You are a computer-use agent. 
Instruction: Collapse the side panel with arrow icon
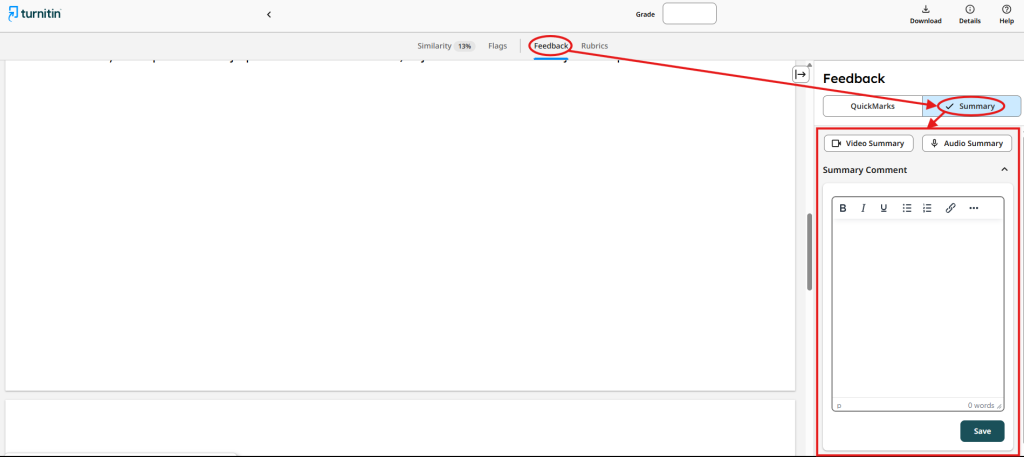point(801,74)
